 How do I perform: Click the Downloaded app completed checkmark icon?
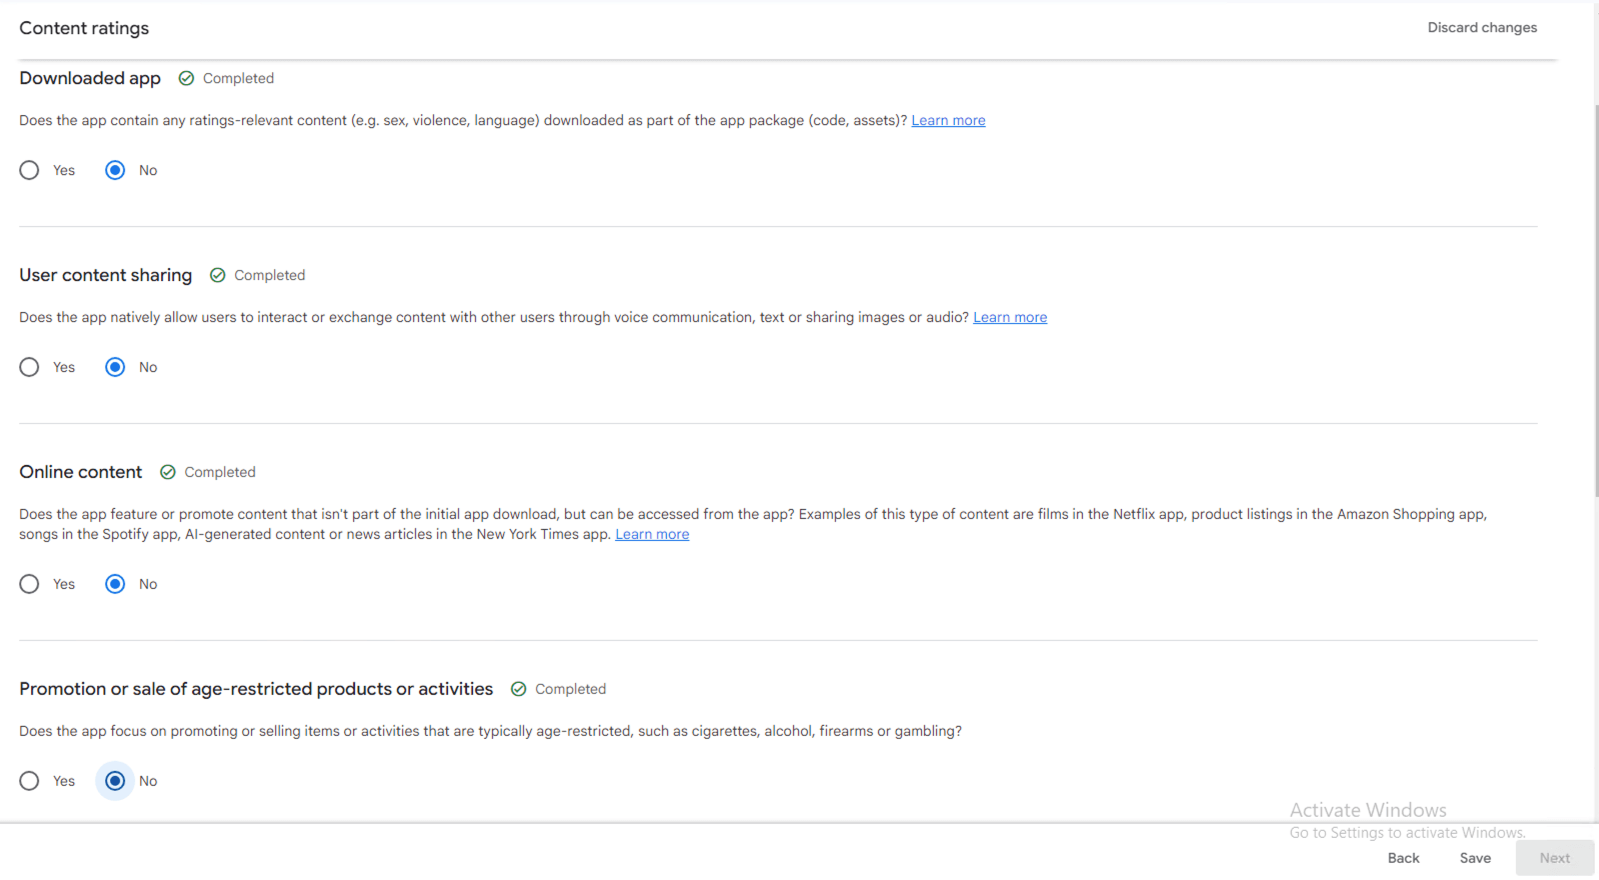coord(186,78)
